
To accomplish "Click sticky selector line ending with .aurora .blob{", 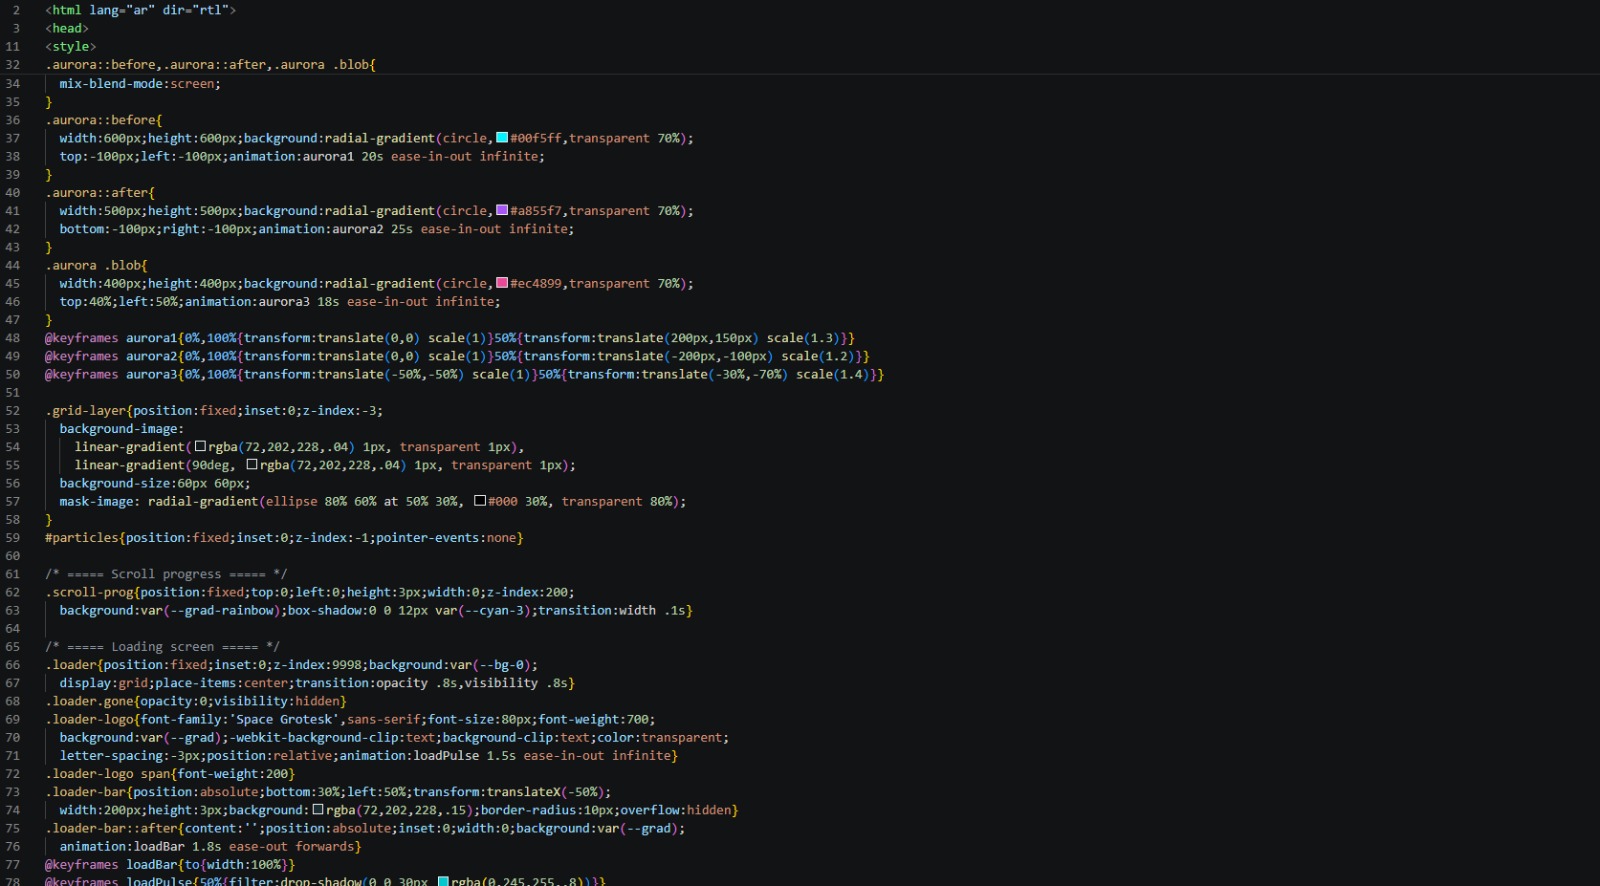I will [210, 65].
